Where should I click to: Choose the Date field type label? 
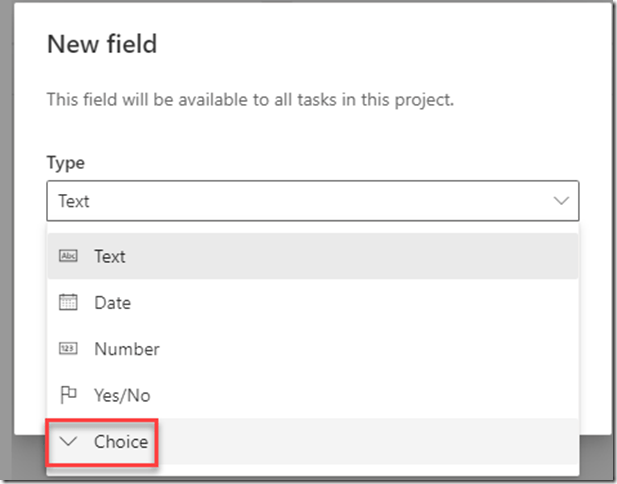coord(112,302)
